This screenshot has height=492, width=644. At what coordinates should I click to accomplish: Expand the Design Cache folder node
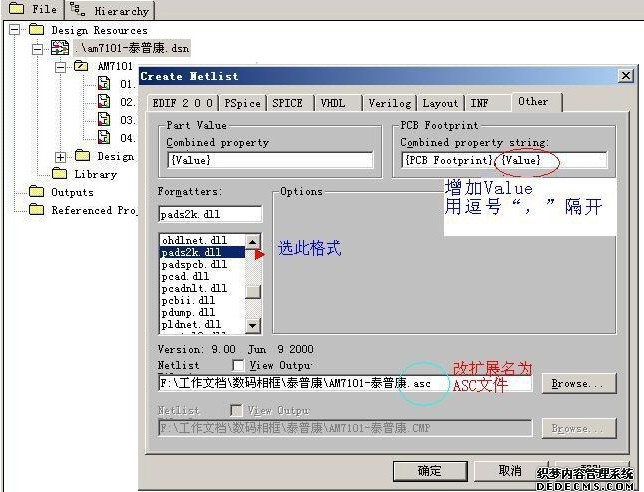click(x=60, y=157)
